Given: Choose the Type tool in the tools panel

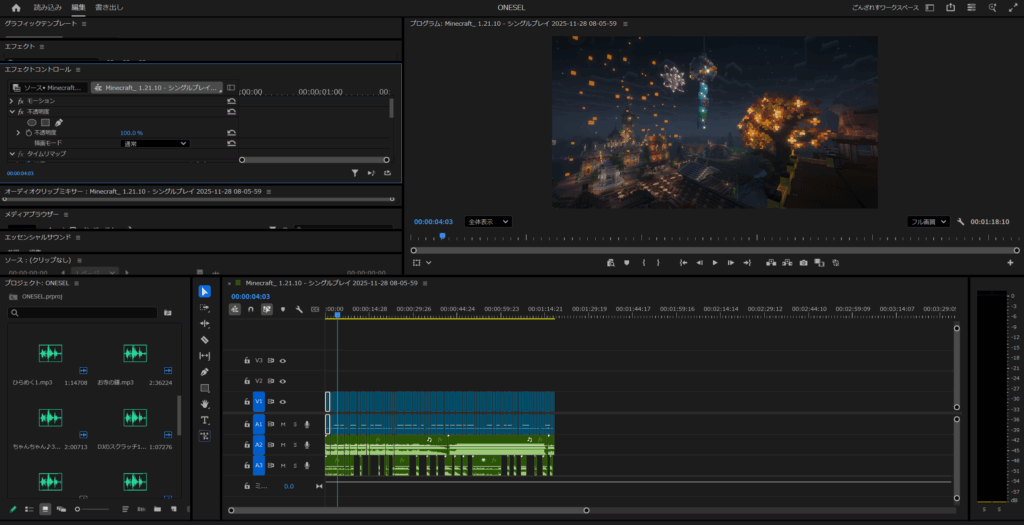Looking at the screenshot, I should (205, 420).
